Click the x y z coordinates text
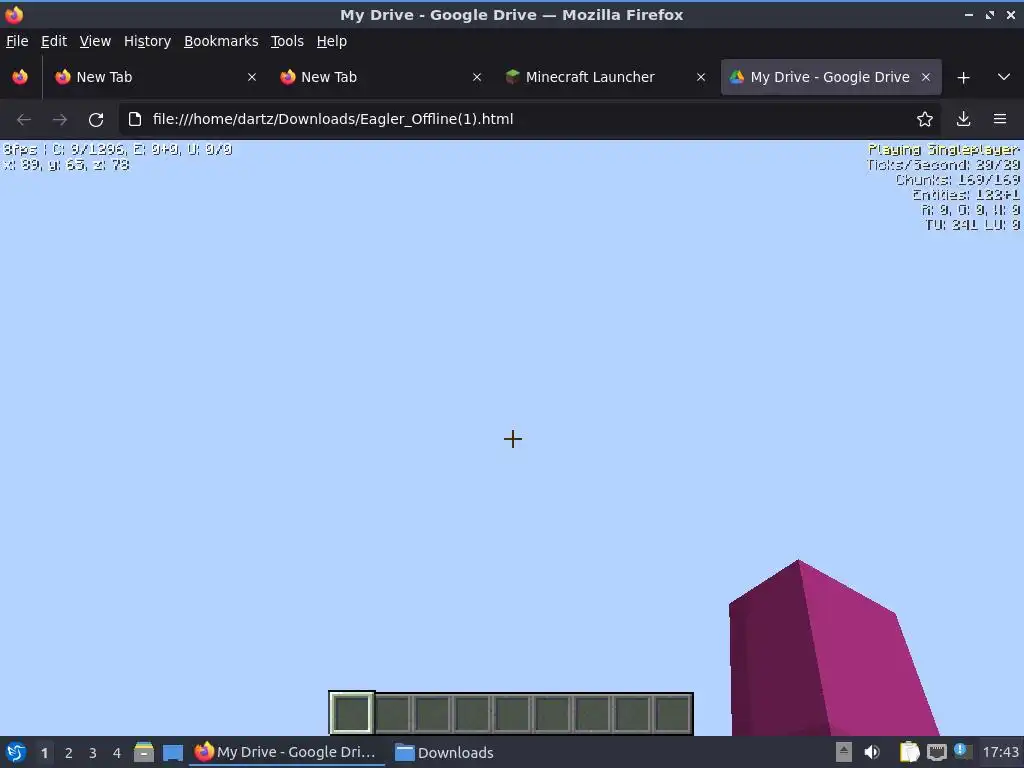This screenshot has width=1024, height=768. click(x=66, y=165)
